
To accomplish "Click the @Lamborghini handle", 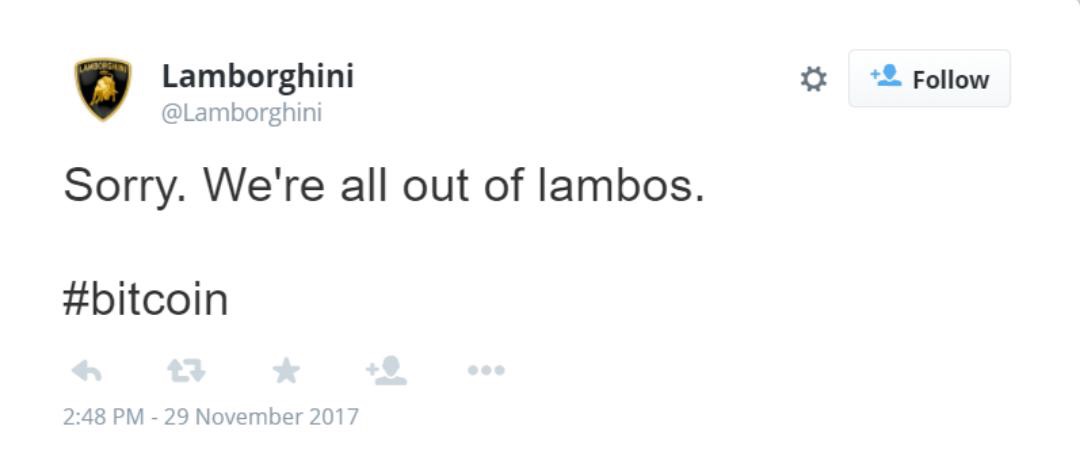I will click(242, 112).
